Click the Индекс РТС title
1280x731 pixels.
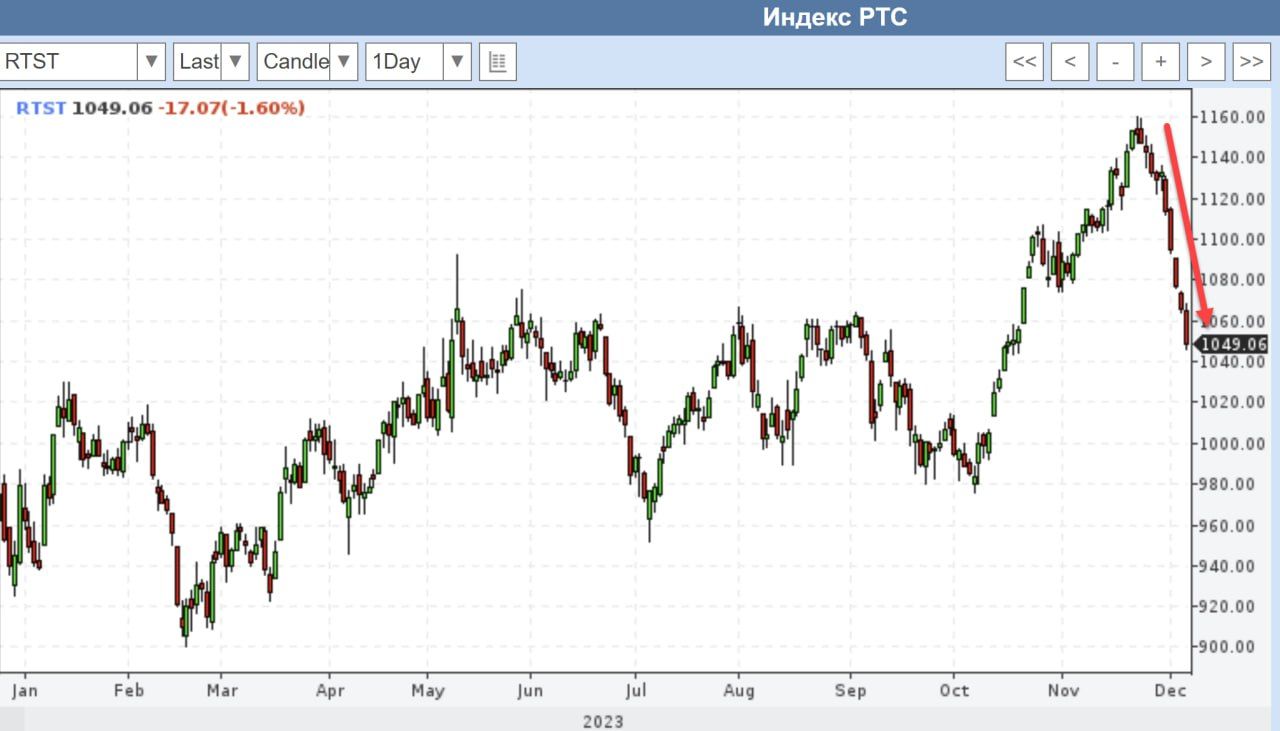pyautogui.click(x=835, y=17)
